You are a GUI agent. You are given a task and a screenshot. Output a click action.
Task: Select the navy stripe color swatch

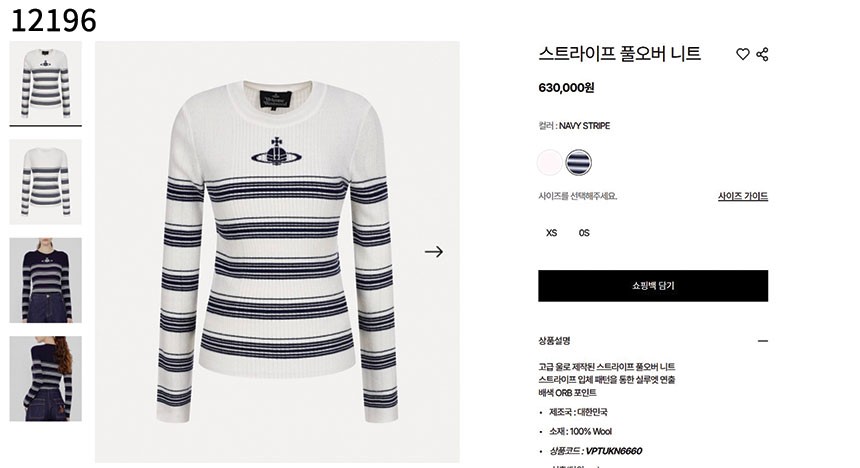[579, 162]
